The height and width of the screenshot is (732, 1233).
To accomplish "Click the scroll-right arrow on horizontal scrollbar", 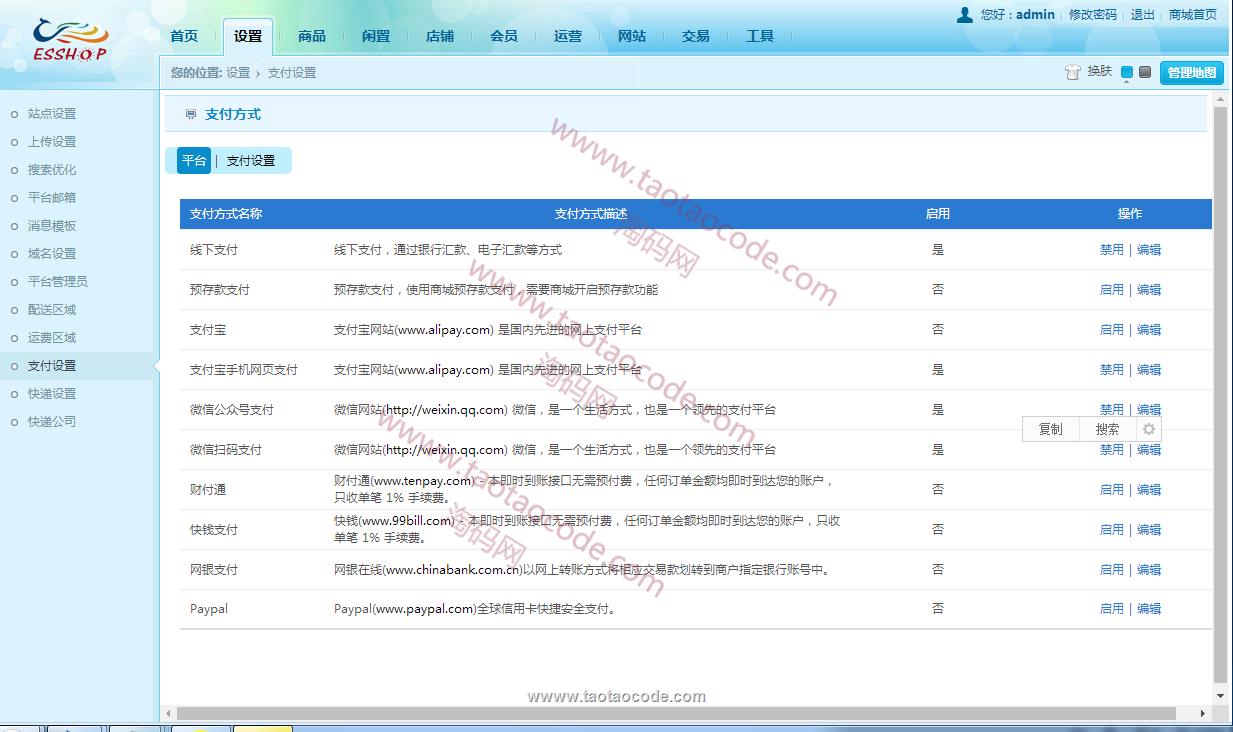I will 1202,713.
